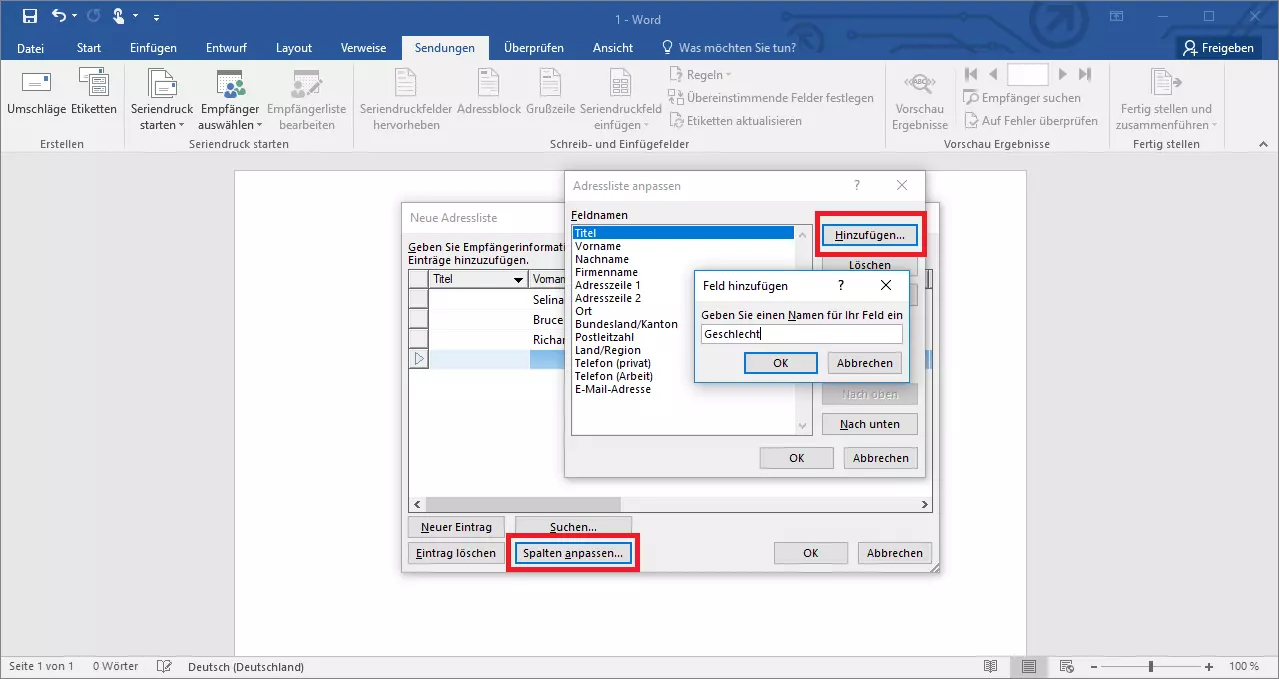Click Nach unten button
Viewport: 1279px width, 679px height.
click(870, 424)
